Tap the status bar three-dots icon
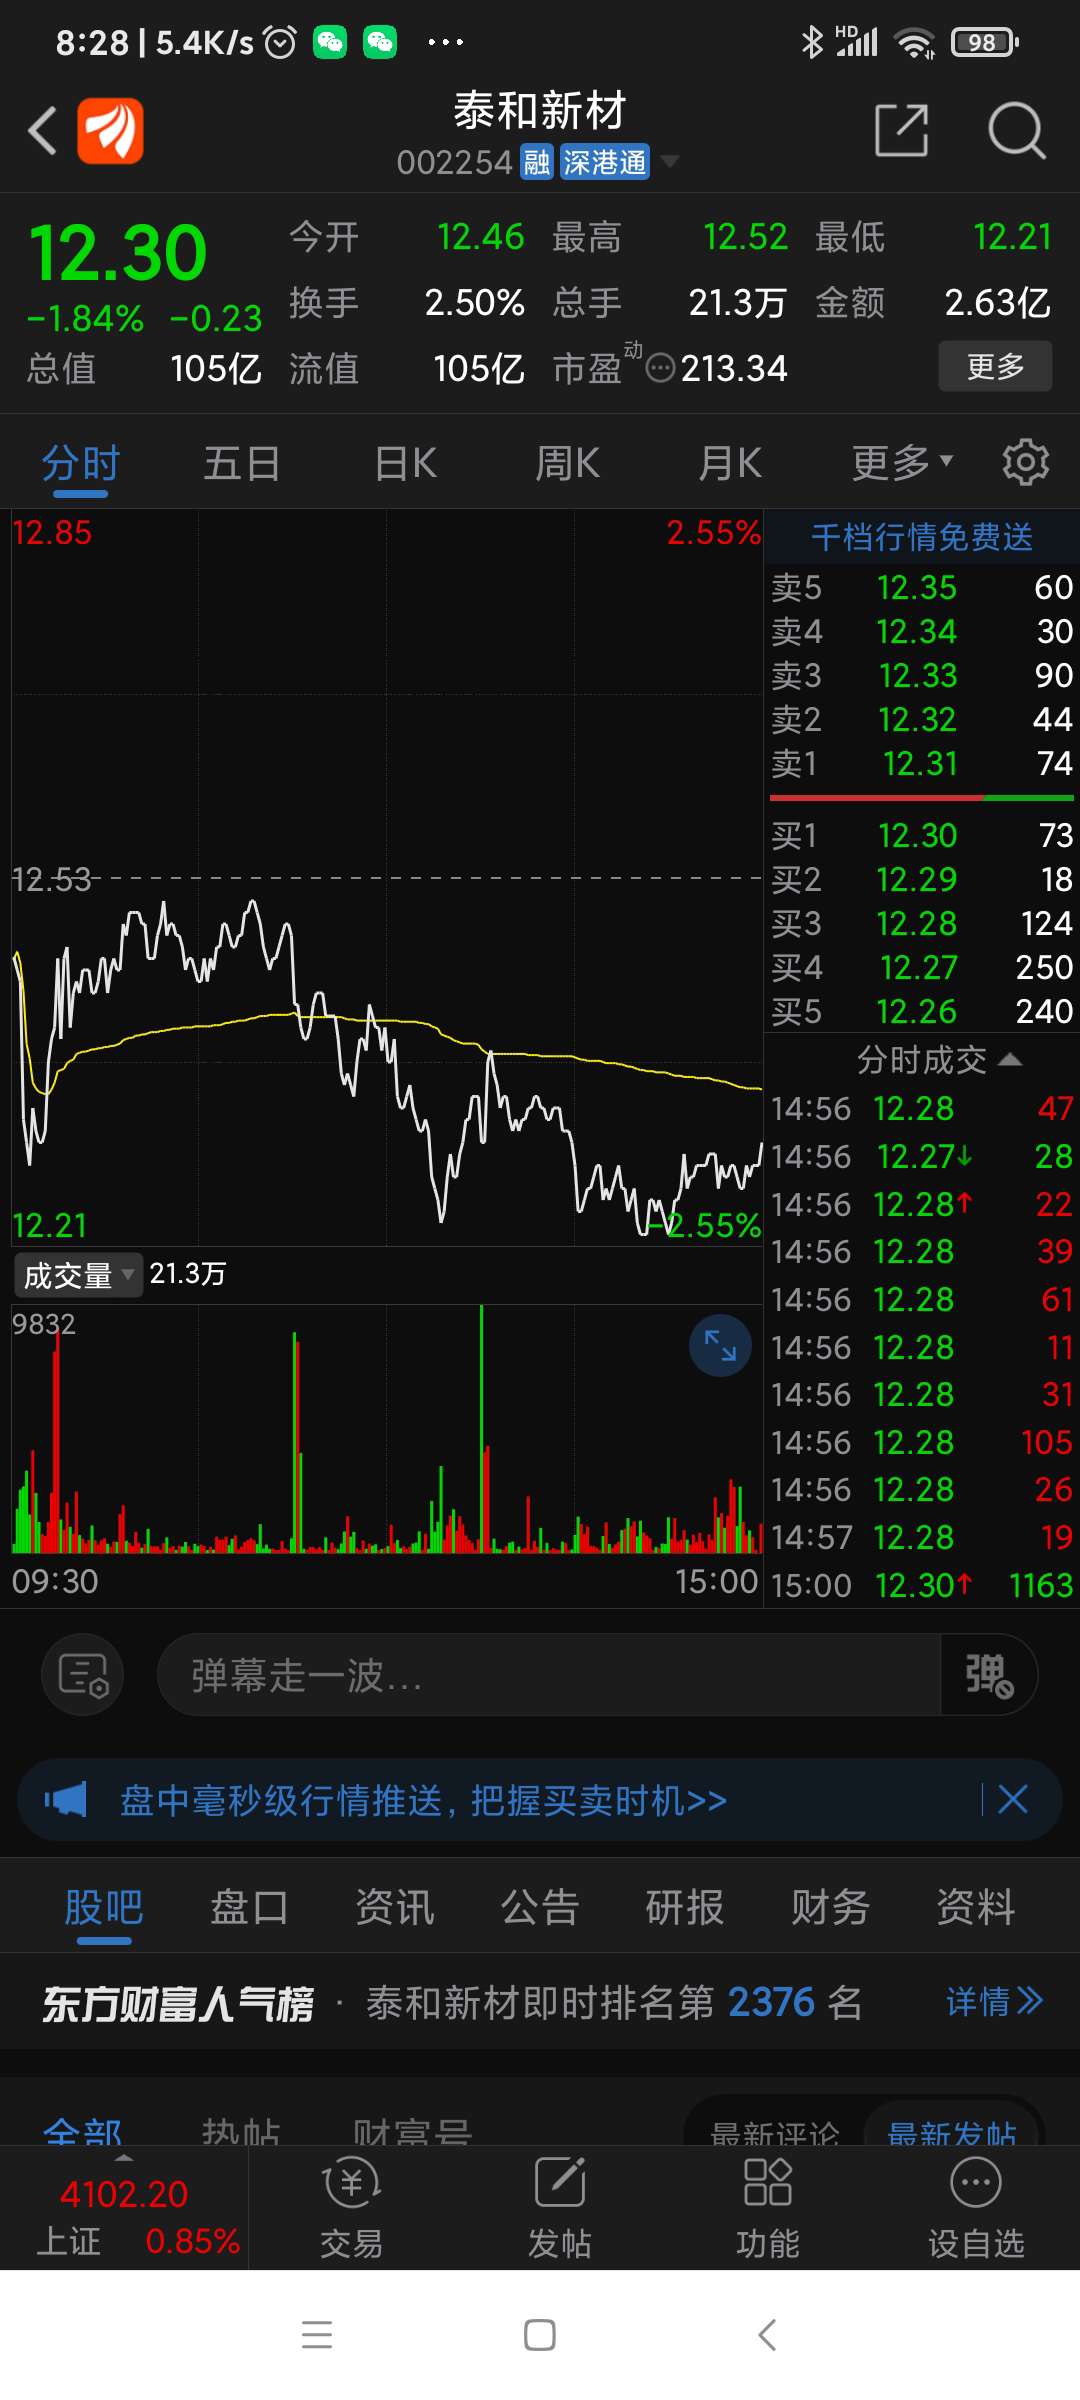This screenshot has width=1080, height=2400. point(445,42)
